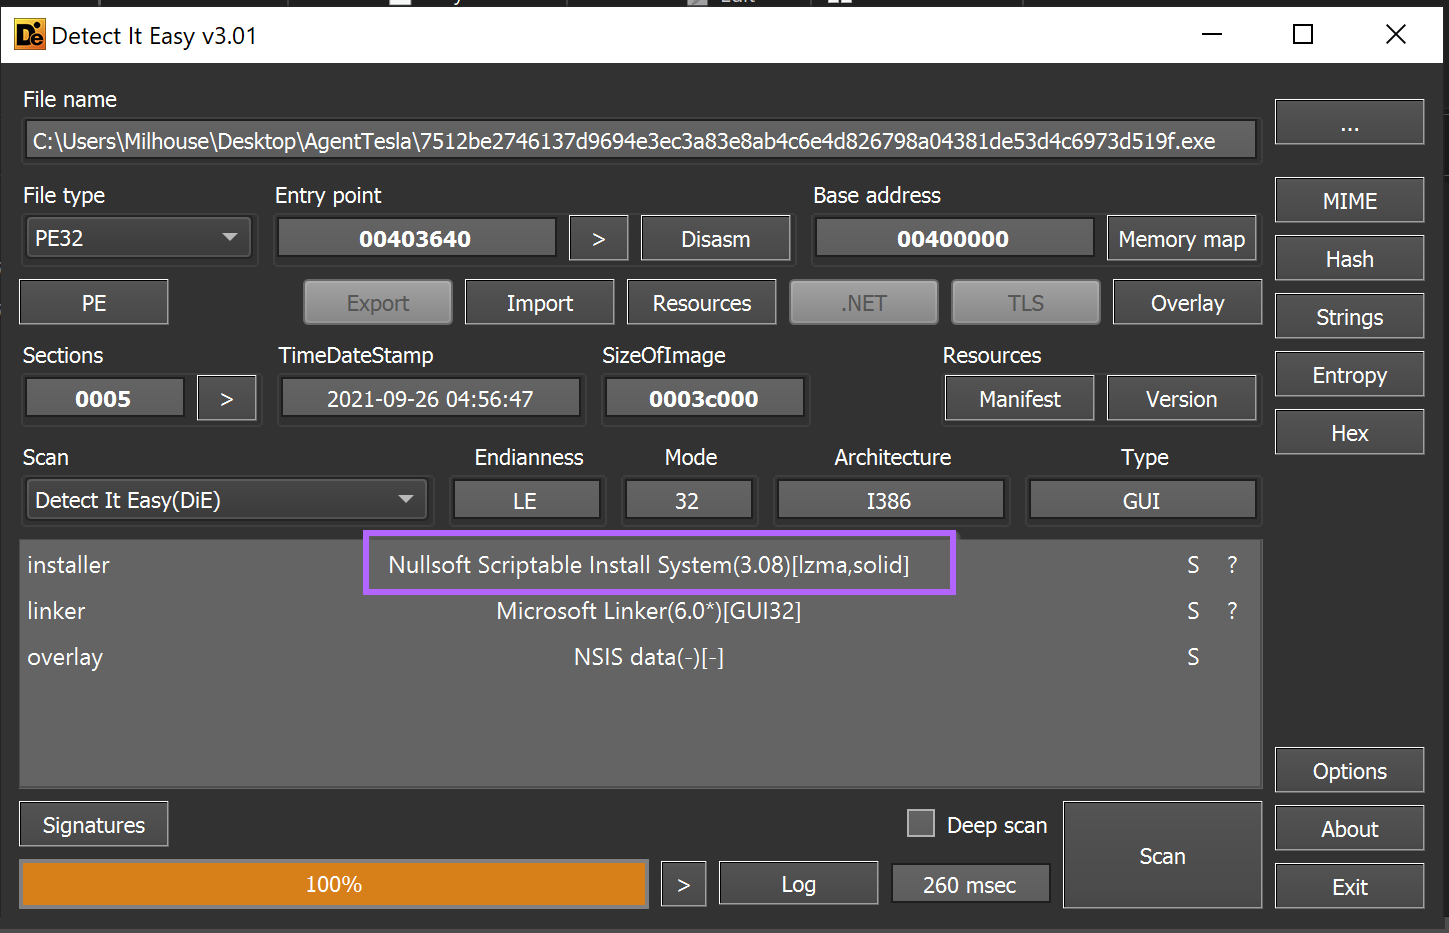The width and height of the screenshot is (1449, 933).
Task: Click the 100% scan progress bar
Action: 334,884
